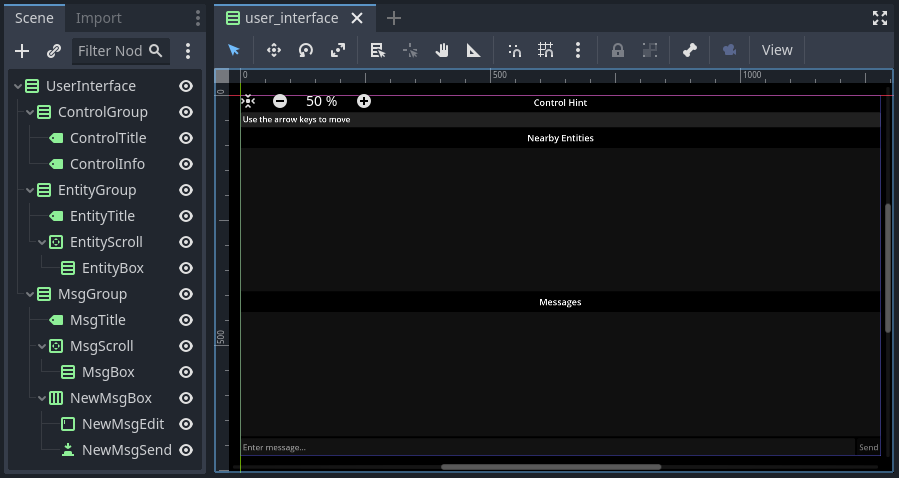Reset zoom using the 50 % button
Image resolution: width=899 pixels, height=478 pixels.
pos(321,101)
